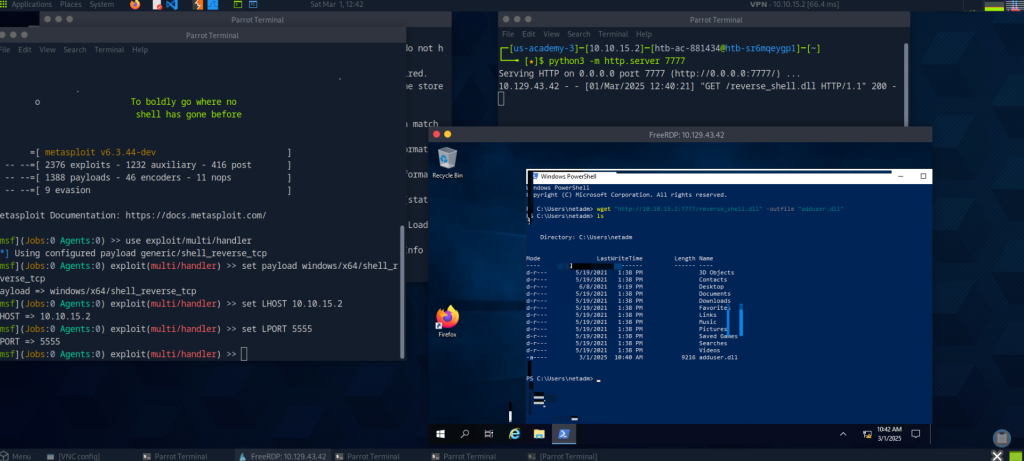Click the VPN 10.10.15.2 status text

coord(795,5)
